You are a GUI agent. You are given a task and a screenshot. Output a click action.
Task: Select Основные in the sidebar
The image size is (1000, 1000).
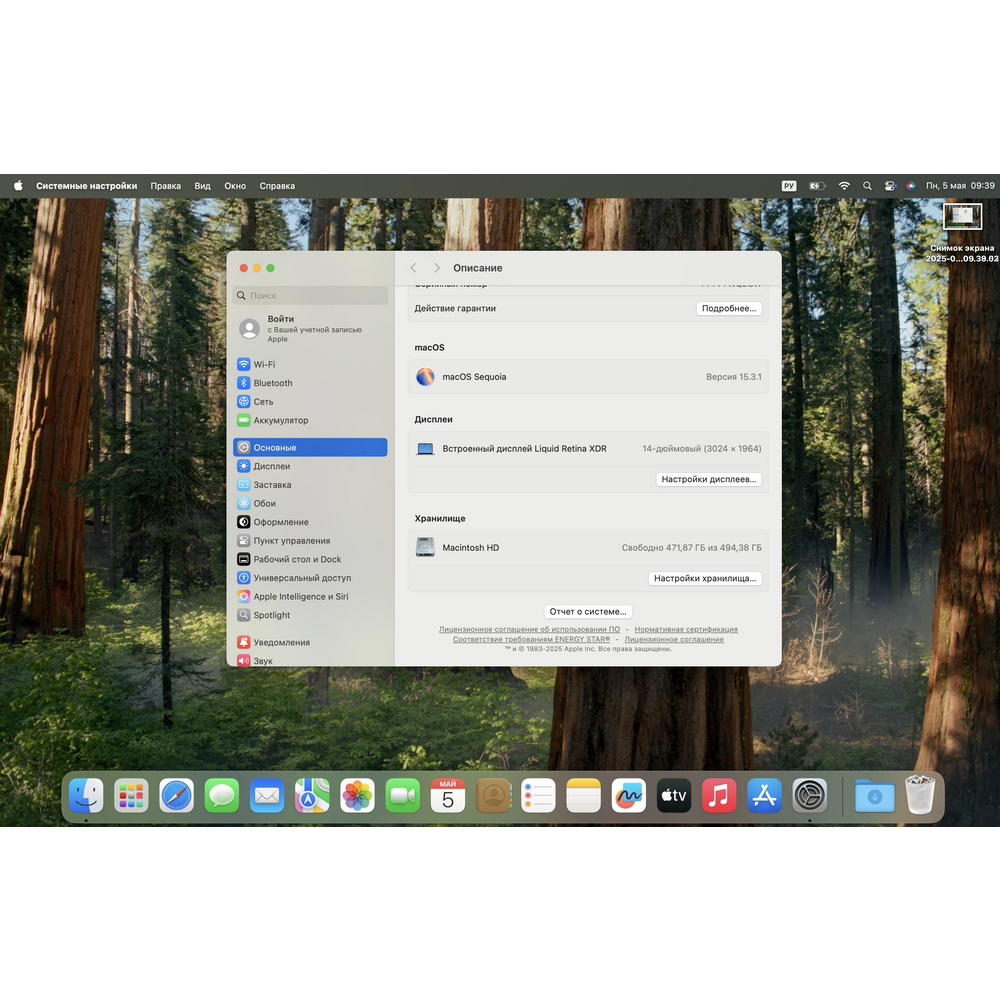click(310, 448)
